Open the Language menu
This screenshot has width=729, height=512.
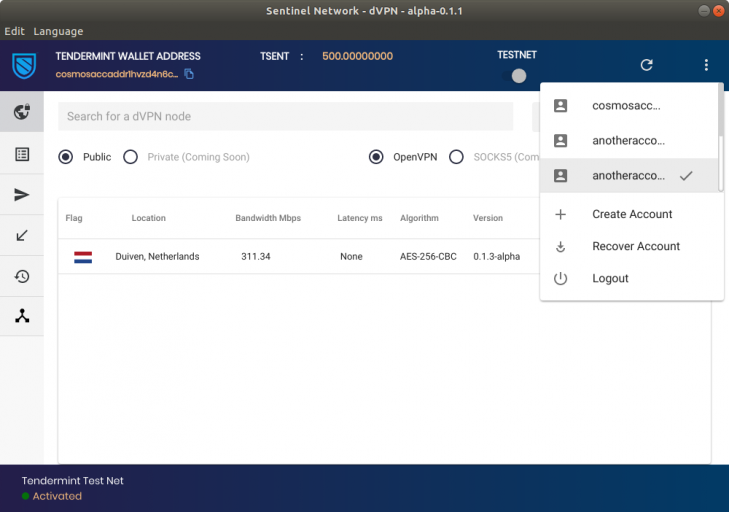[x=58, y=31]
